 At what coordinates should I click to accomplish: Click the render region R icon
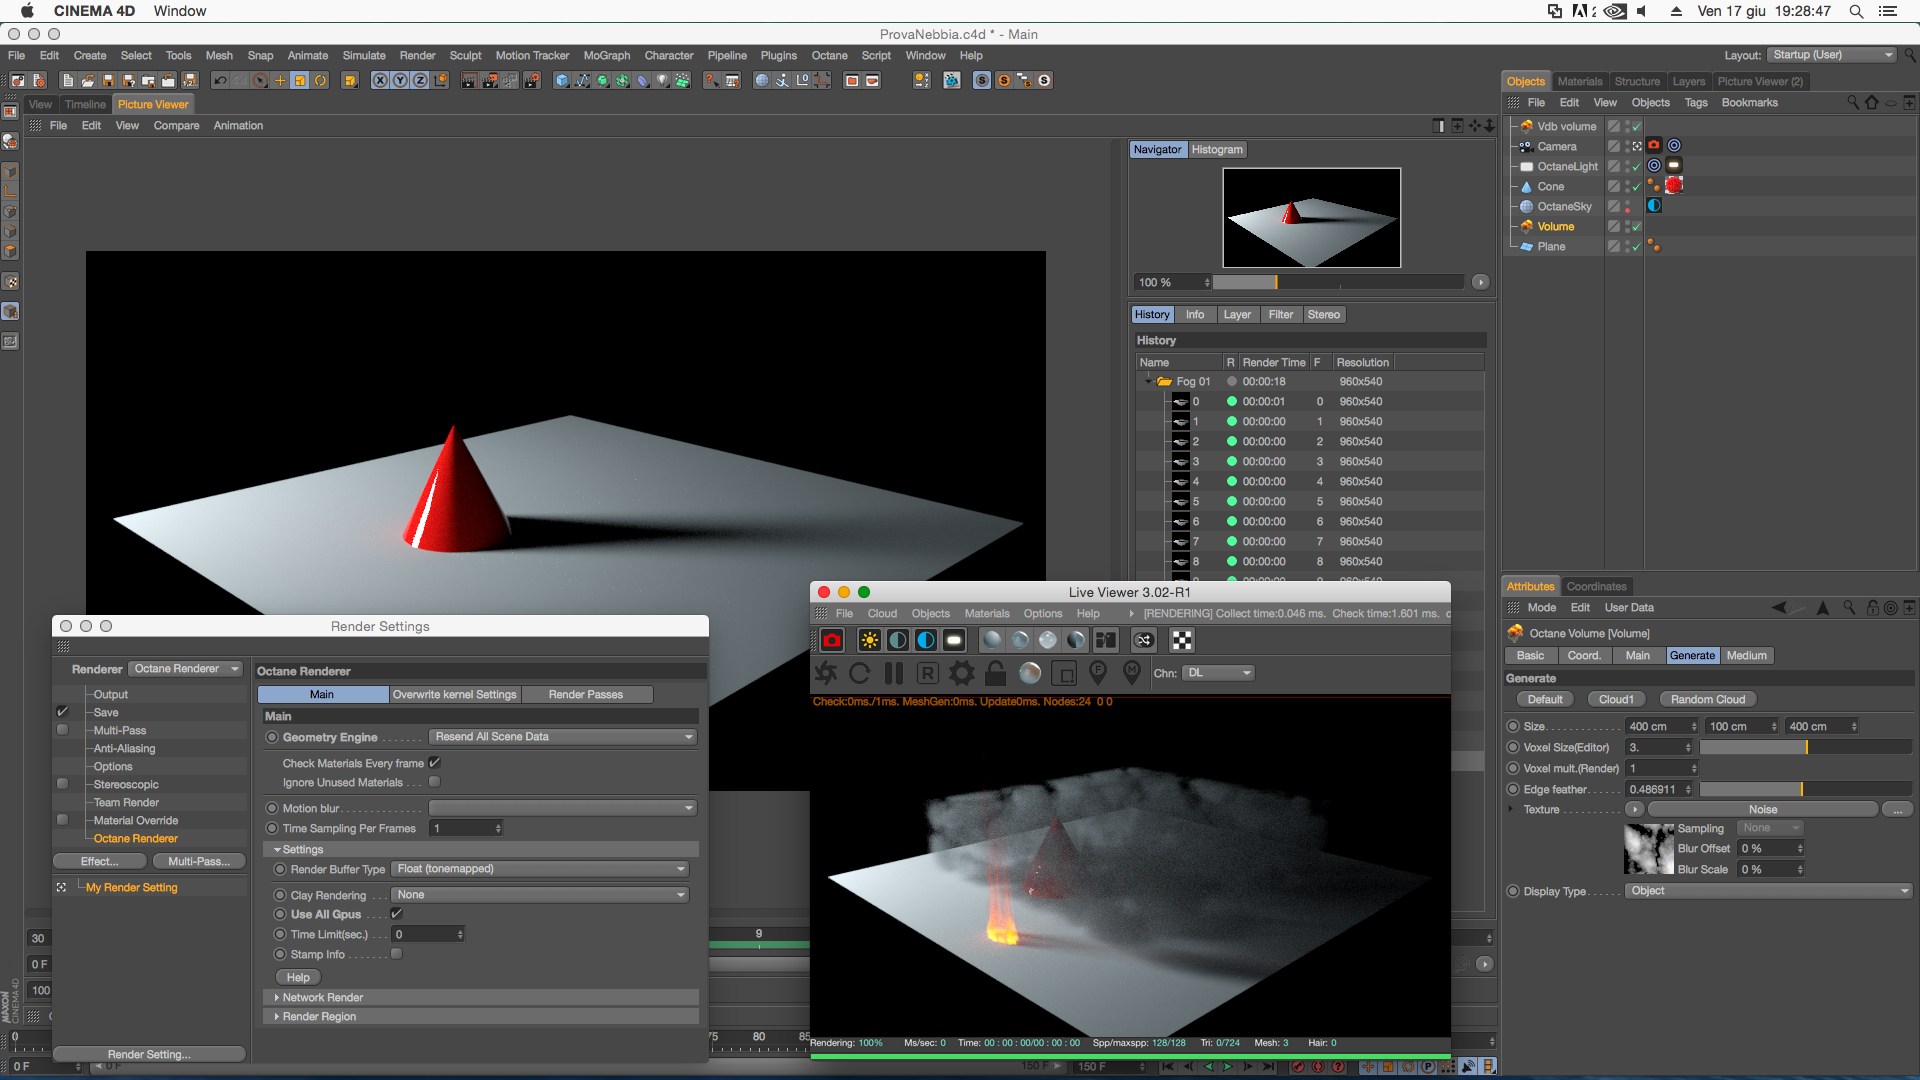927,673
